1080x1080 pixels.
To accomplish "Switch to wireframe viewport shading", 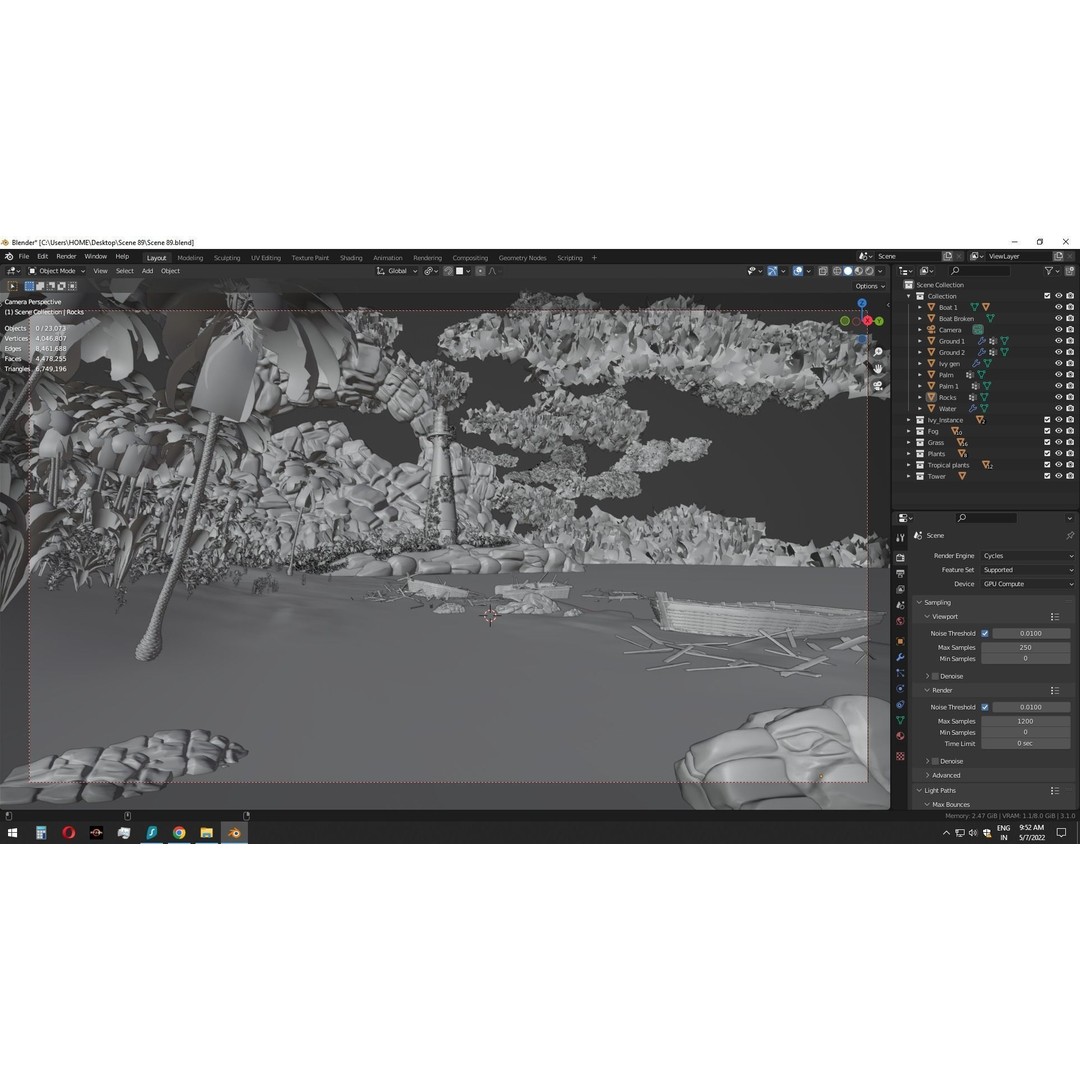I will coord(837,271).
